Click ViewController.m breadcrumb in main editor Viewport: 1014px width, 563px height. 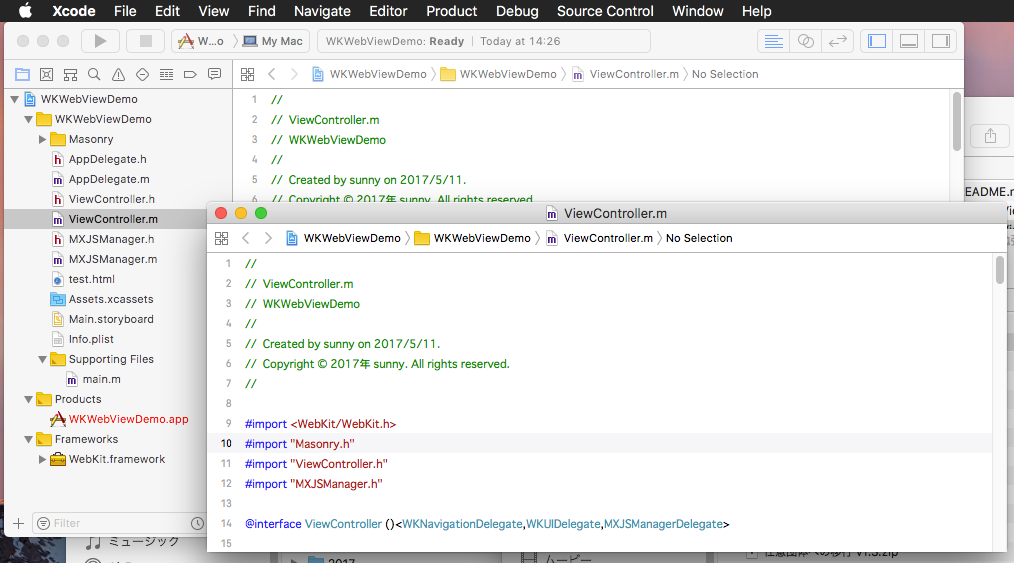tap(634, 74)
